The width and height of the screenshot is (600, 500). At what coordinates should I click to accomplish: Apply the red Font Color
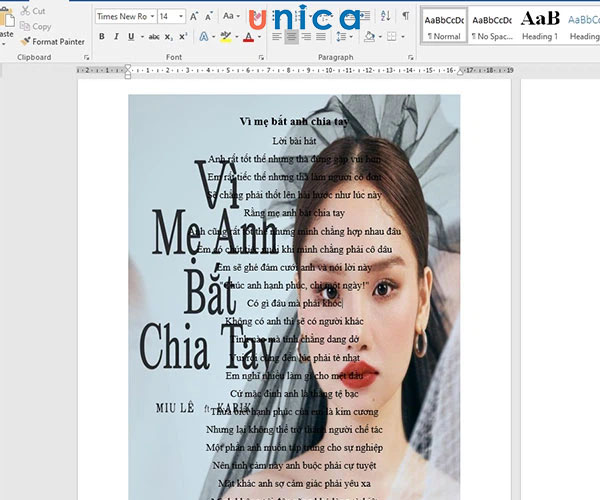pos(249,37)
